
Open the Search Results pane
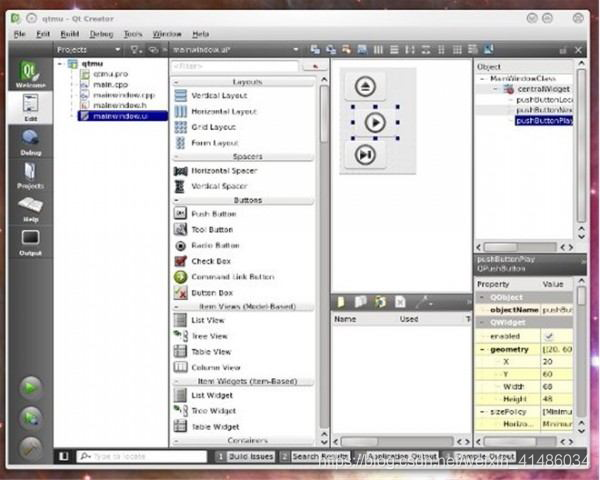coord(315,456)
